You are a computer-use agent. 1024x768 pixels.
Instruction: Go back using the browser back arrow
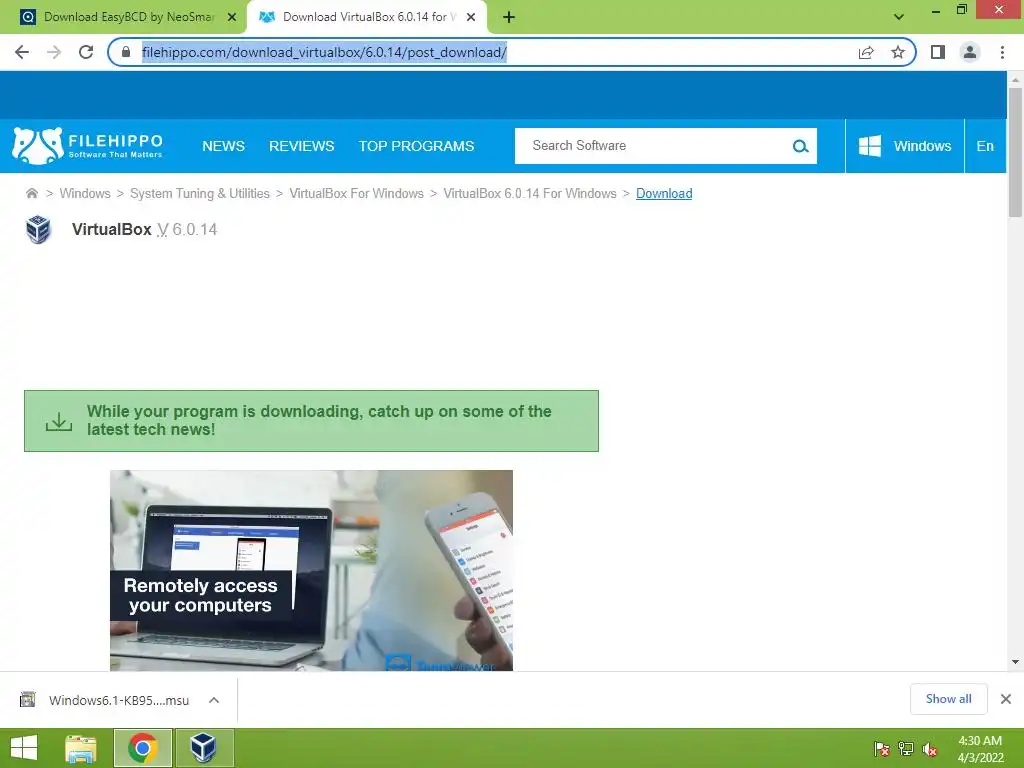22,52
